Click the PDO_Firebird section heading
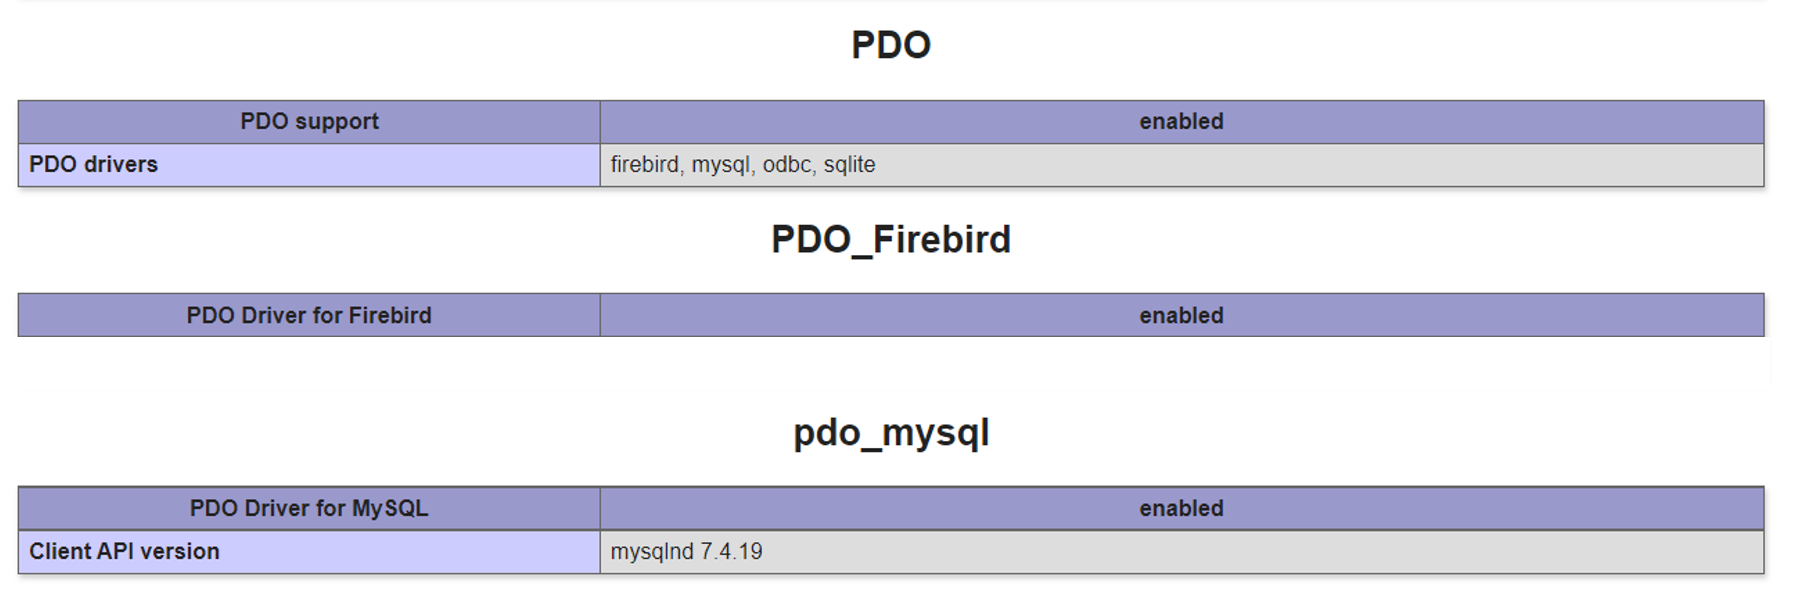Viewport: 1798px width, 609px height. click(891, 240)
